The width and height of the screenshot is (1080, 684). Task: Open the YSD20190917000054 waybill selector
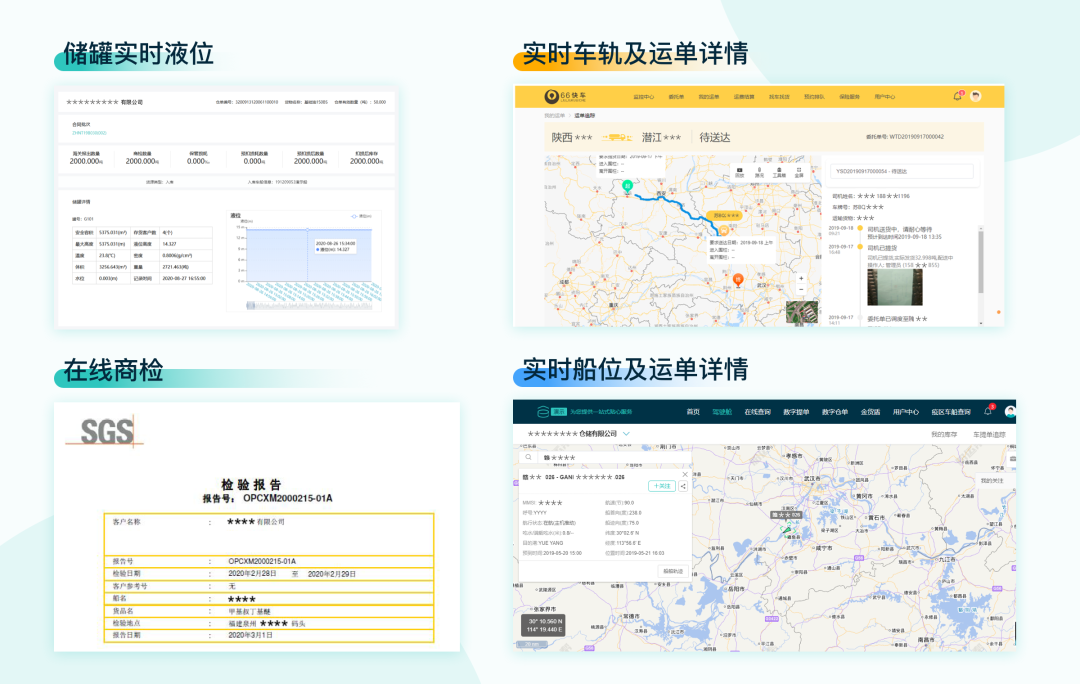(901, 171)
